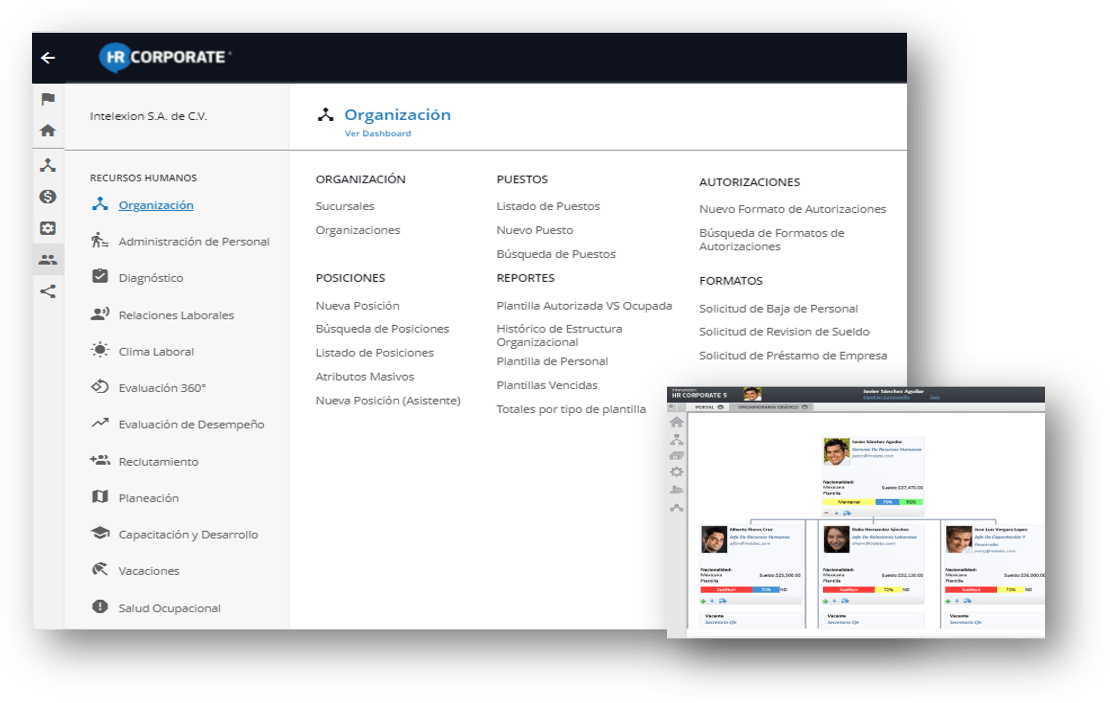1110x703 pixels.
Task: Select Evaluación de Desempeño in sidebar
Action: click(x=191, y=424)
